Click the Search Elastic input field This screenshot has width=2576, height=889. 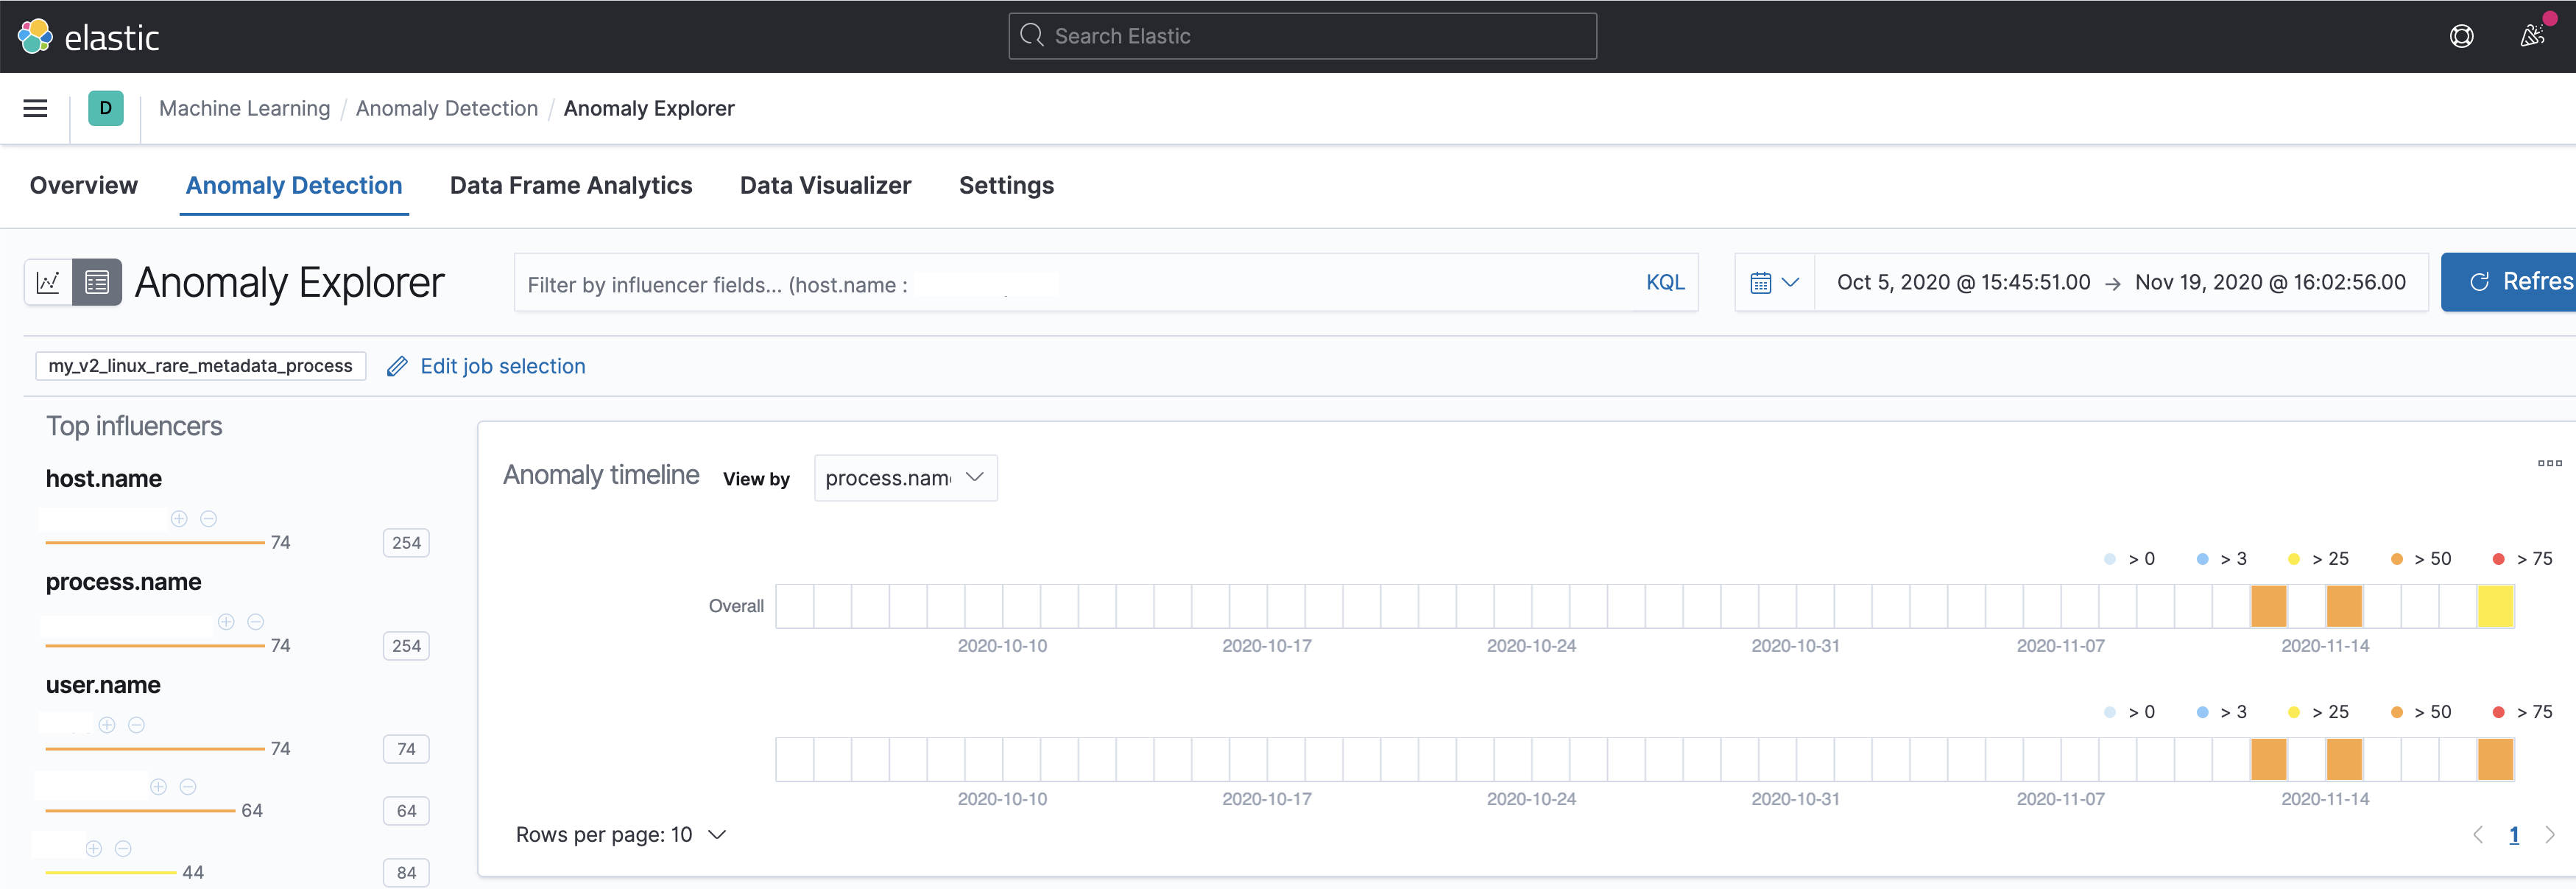[x=1302, y=37]
